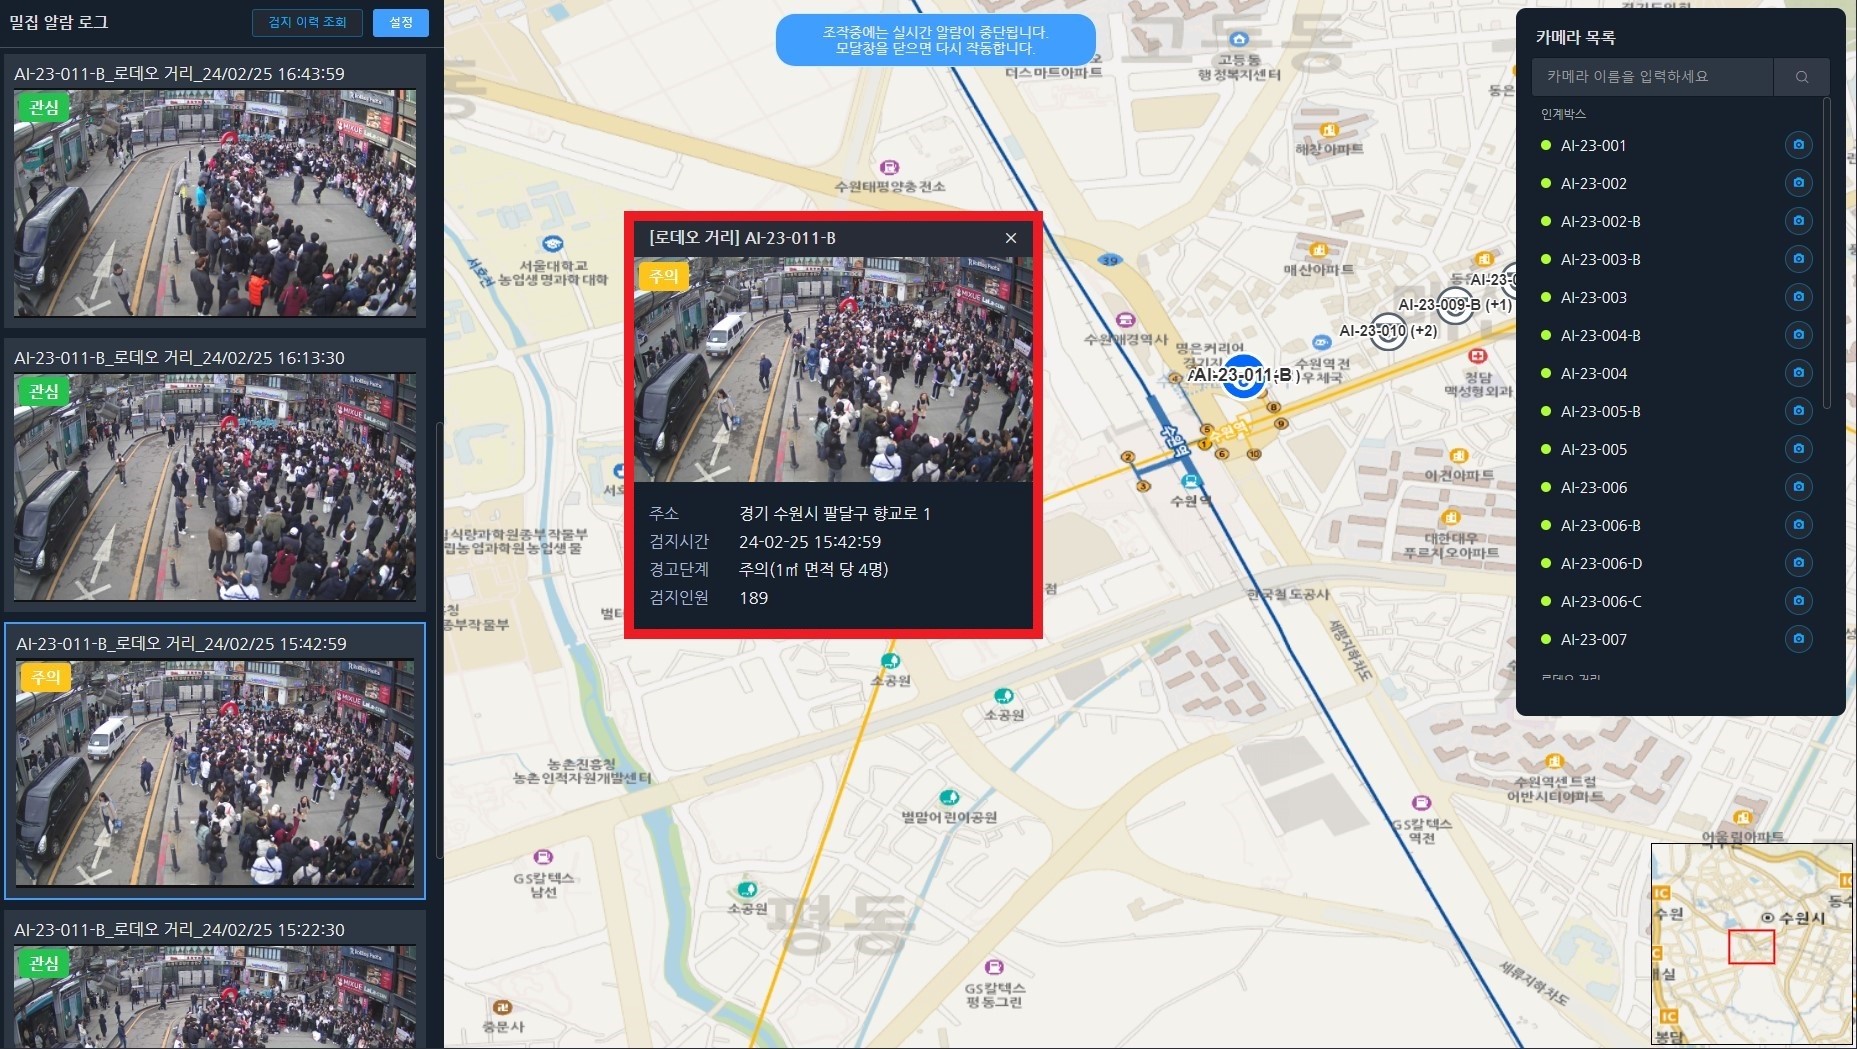This screenshot has height=1049, width=1857.
Task: Select the AI-23-011-B marker on the map
Action: 1244,377
